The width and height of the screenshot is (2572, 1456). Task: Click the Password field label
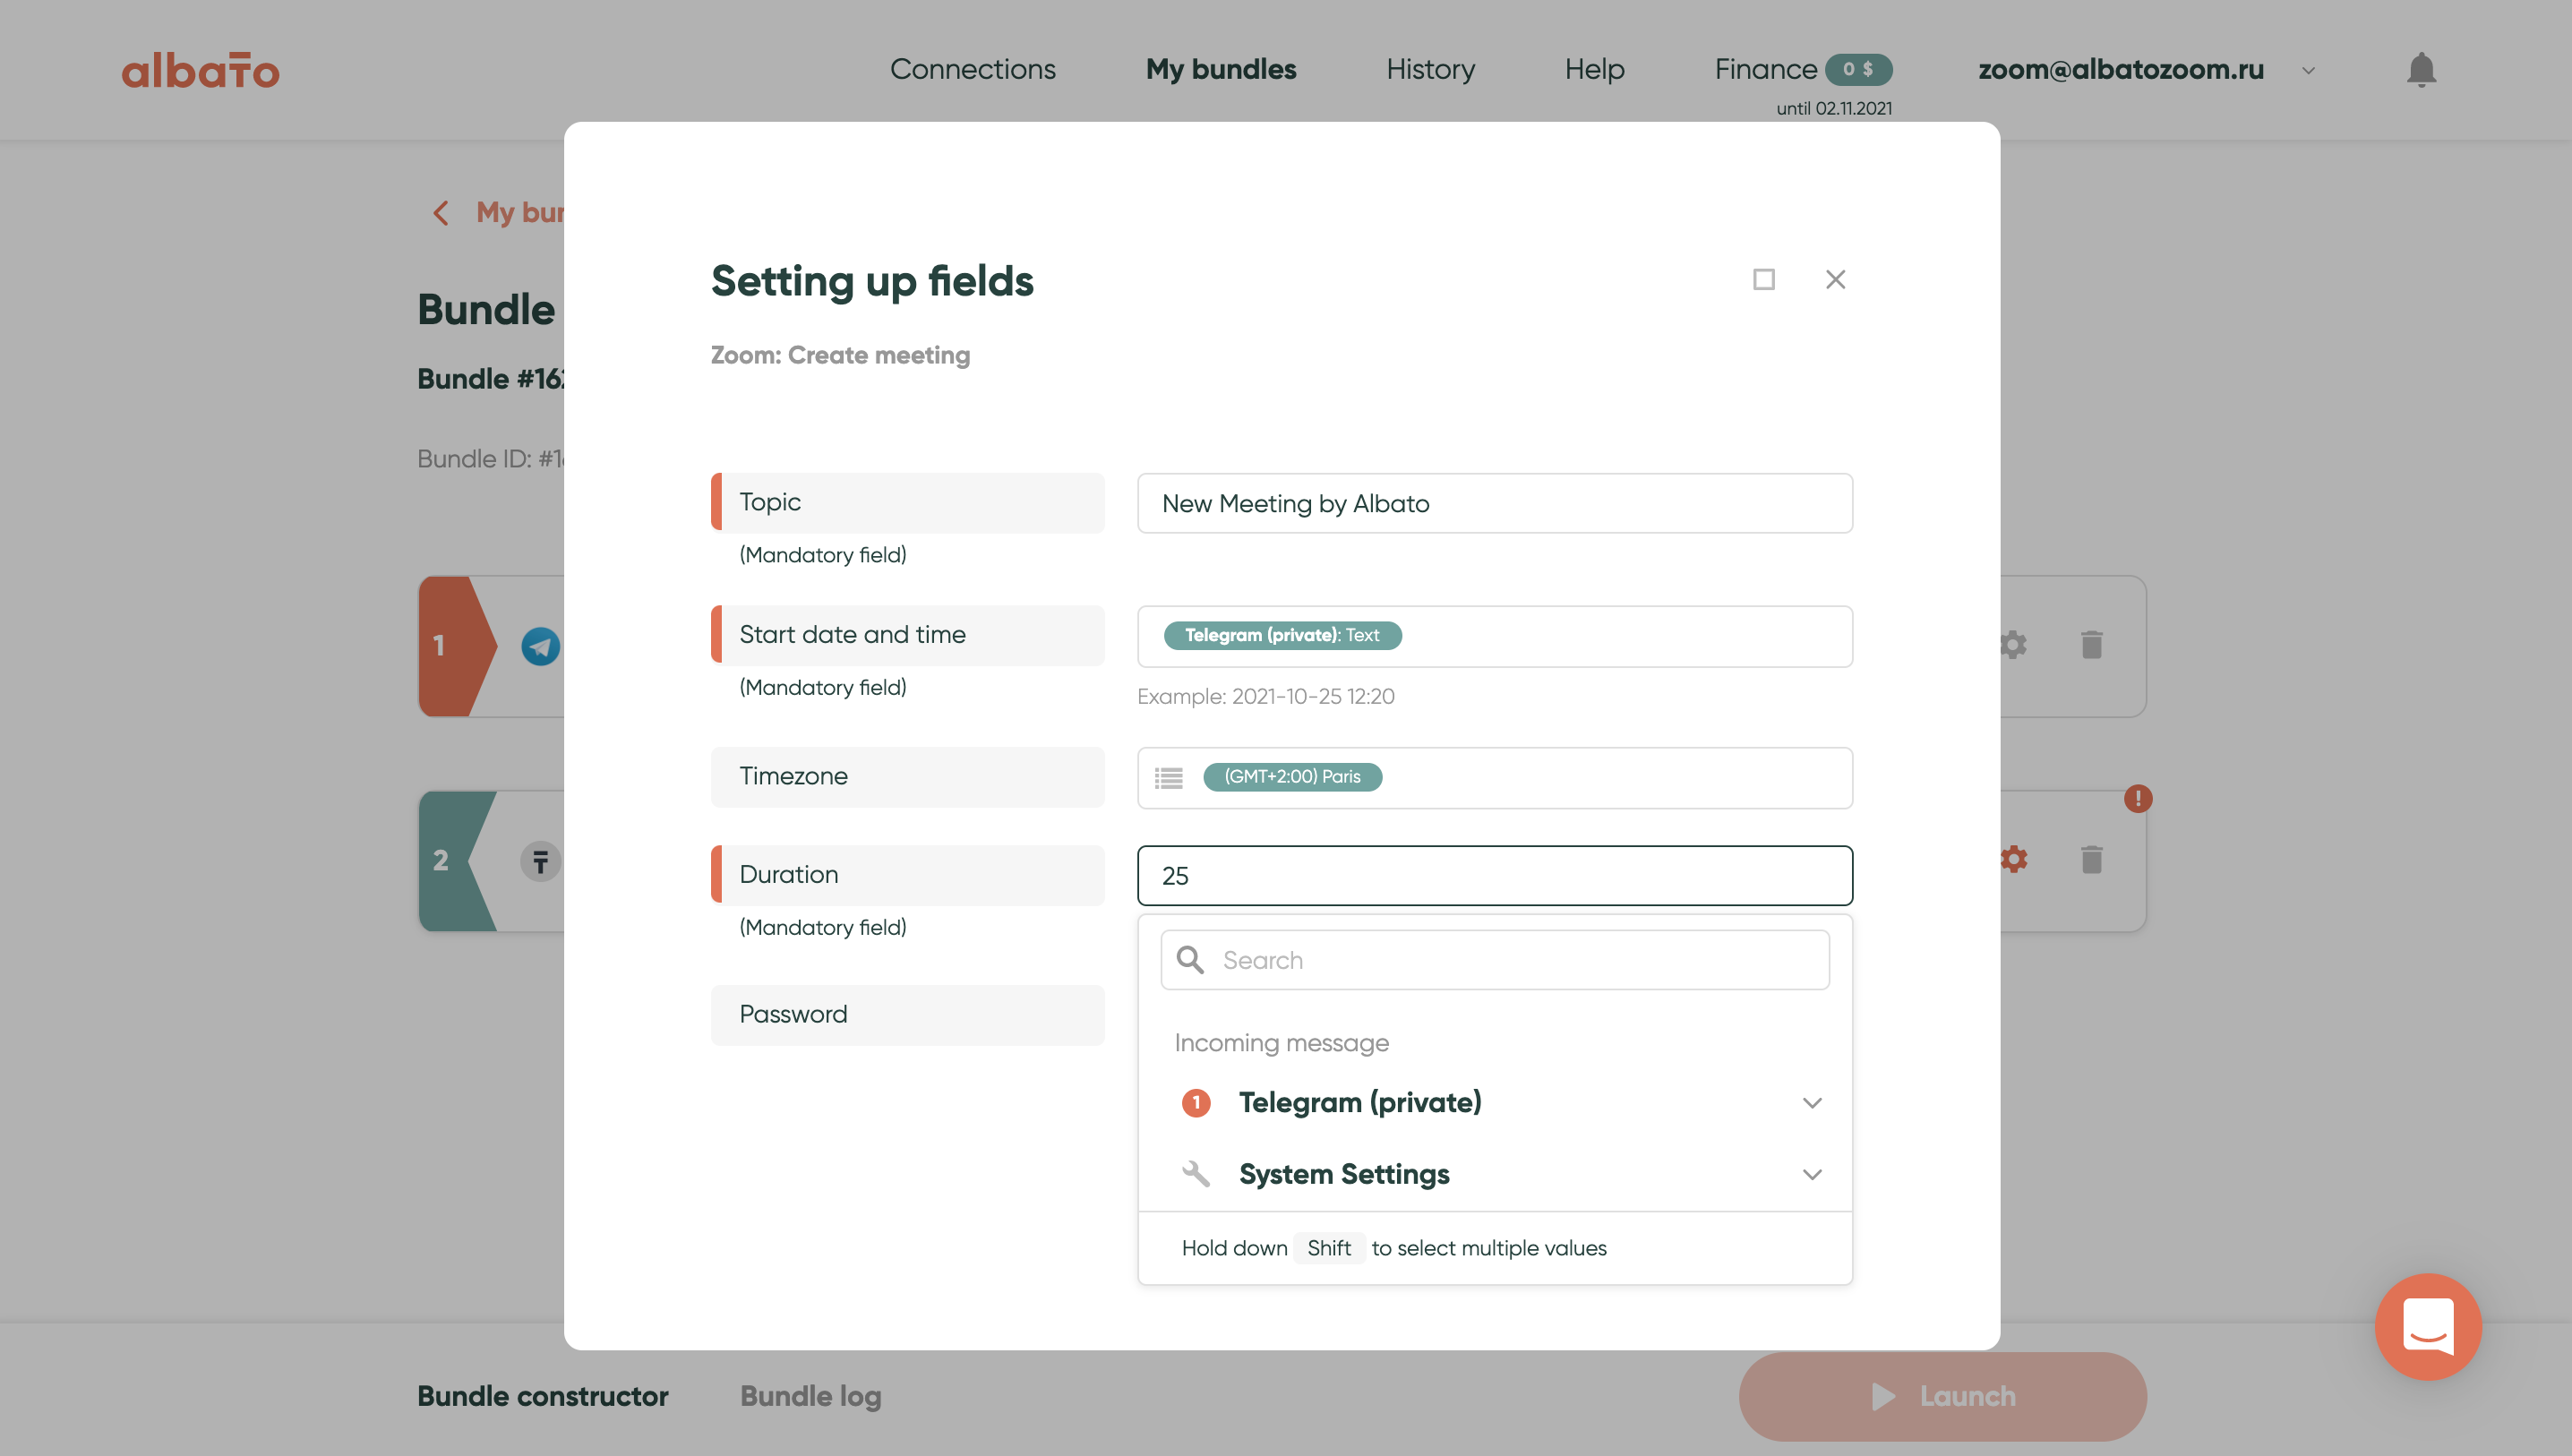coord(907,1015)
